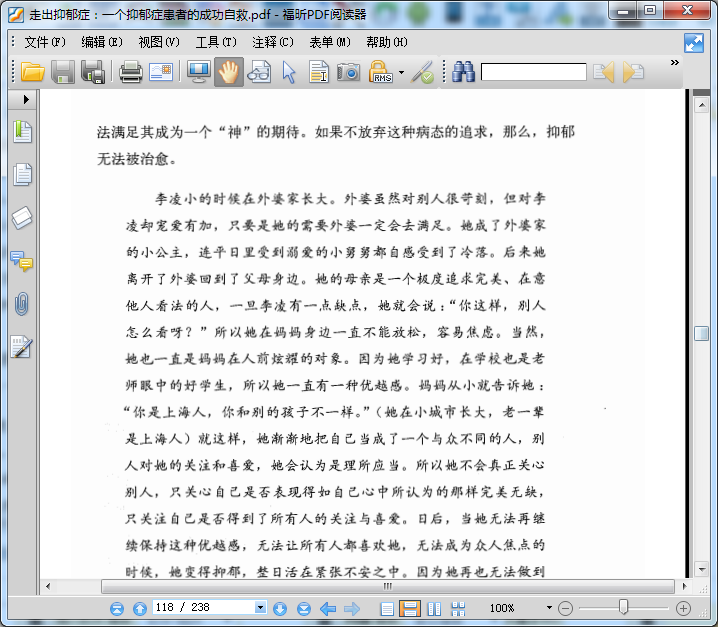The height and width of the screenshot is (627, 718).
Task: Show the Signatures panel with the pen icon
Action: (x=22, y=347)
